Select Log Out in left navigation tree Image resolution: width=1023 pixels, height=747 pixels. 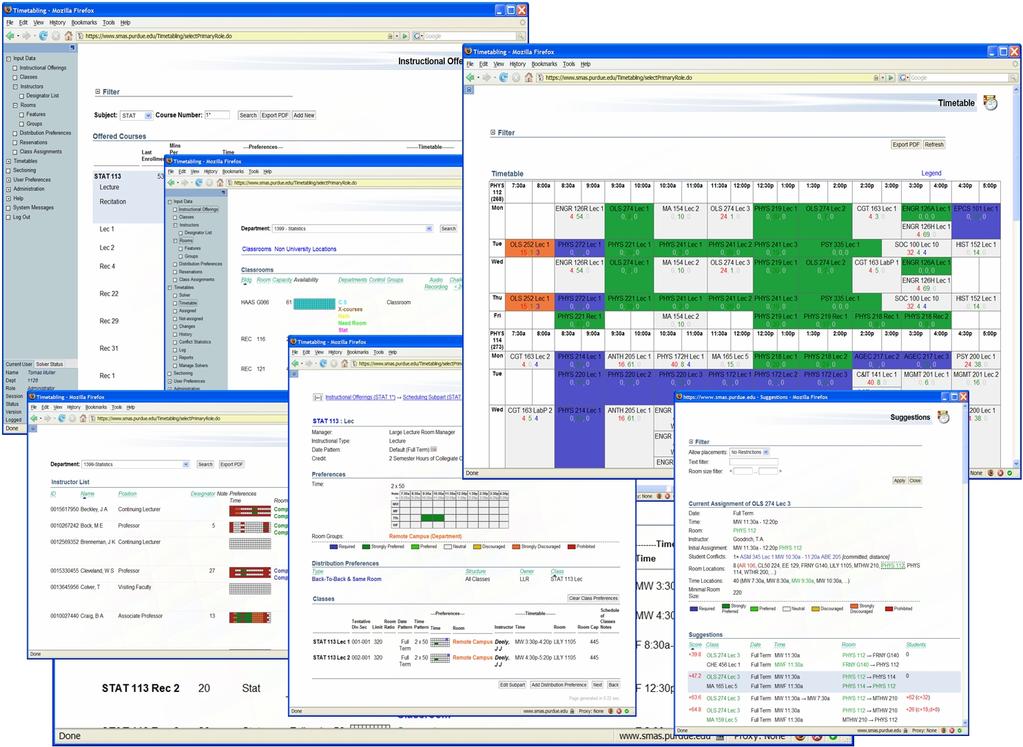tap(22, 217)
